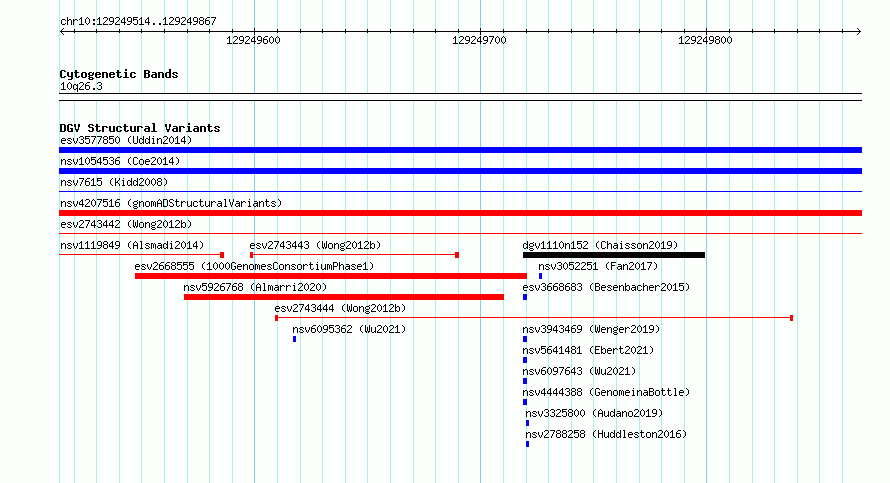Click ruler position 129249700
Viewport: 890px width, 483px height.
point(479,40)
